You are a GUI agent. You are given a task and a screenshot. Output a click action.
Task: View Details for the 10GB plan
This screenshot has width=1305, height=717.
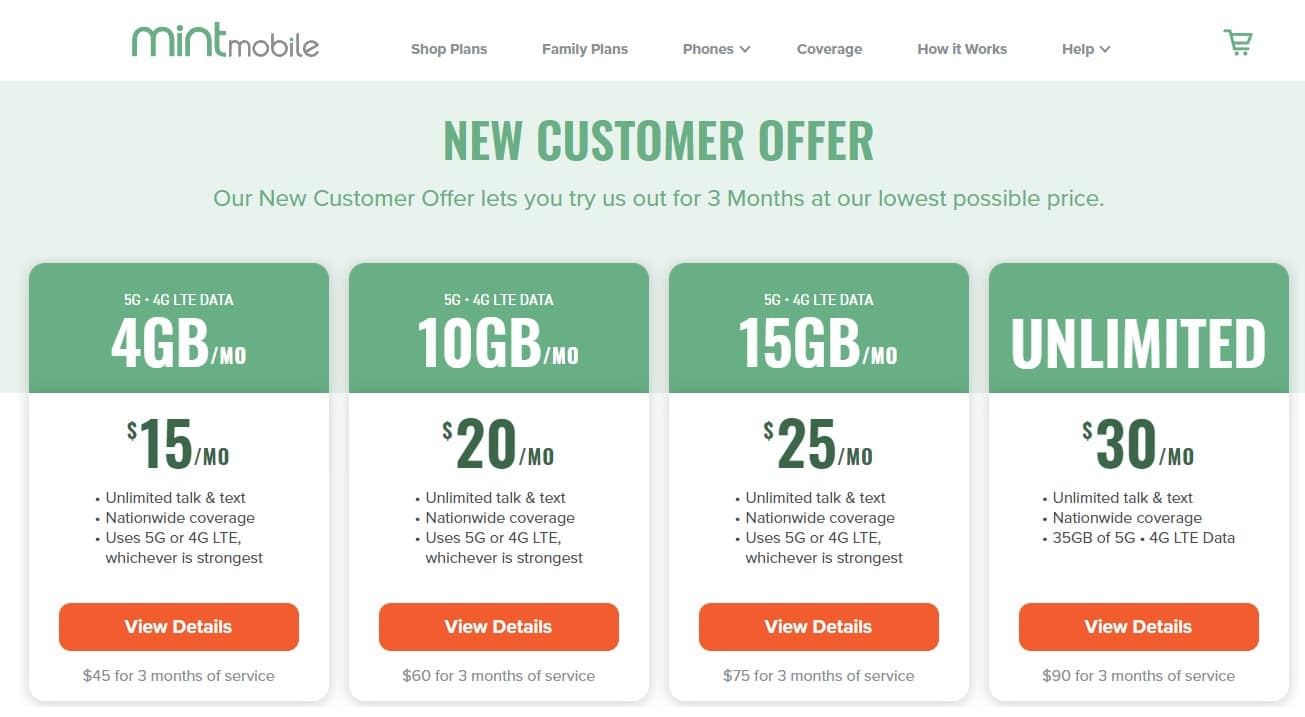[499, 627]
